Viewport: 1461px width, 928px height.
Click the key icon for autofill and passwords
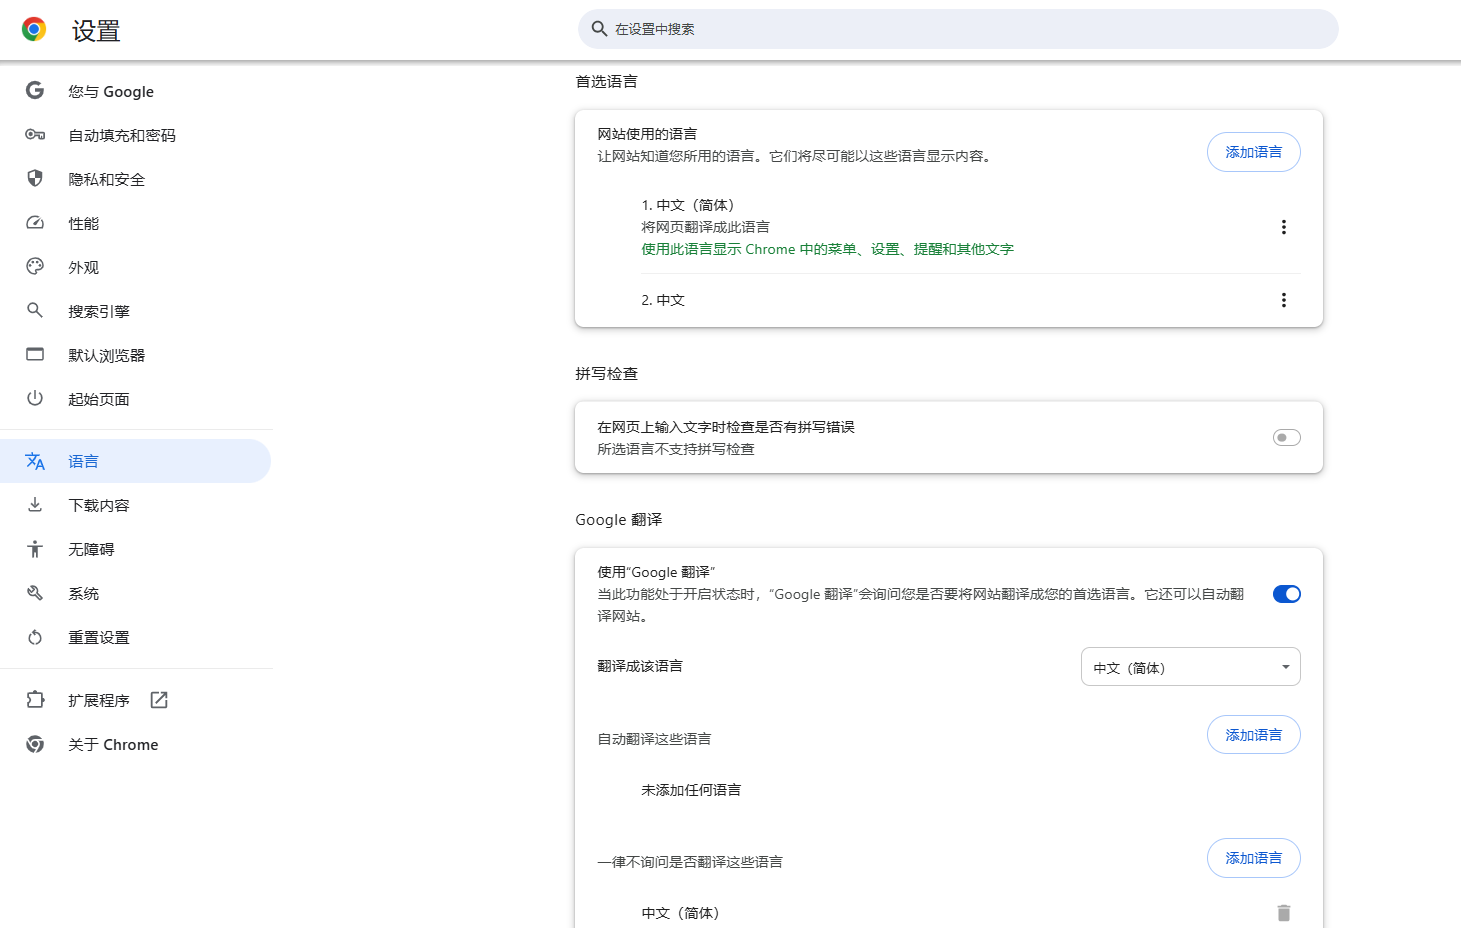(35, 135)
